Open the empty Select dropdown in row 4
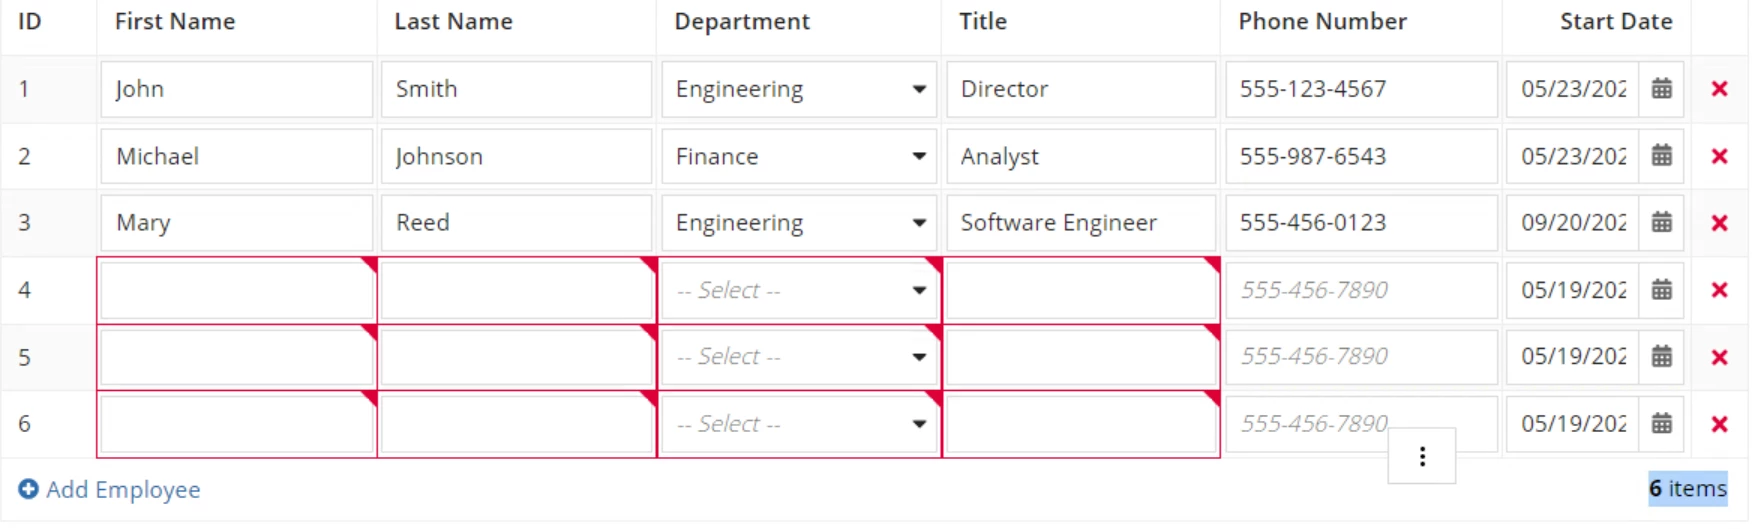The width and height of the screenshot is (1756, 529). pyautogui.click(x=798, y=290)
